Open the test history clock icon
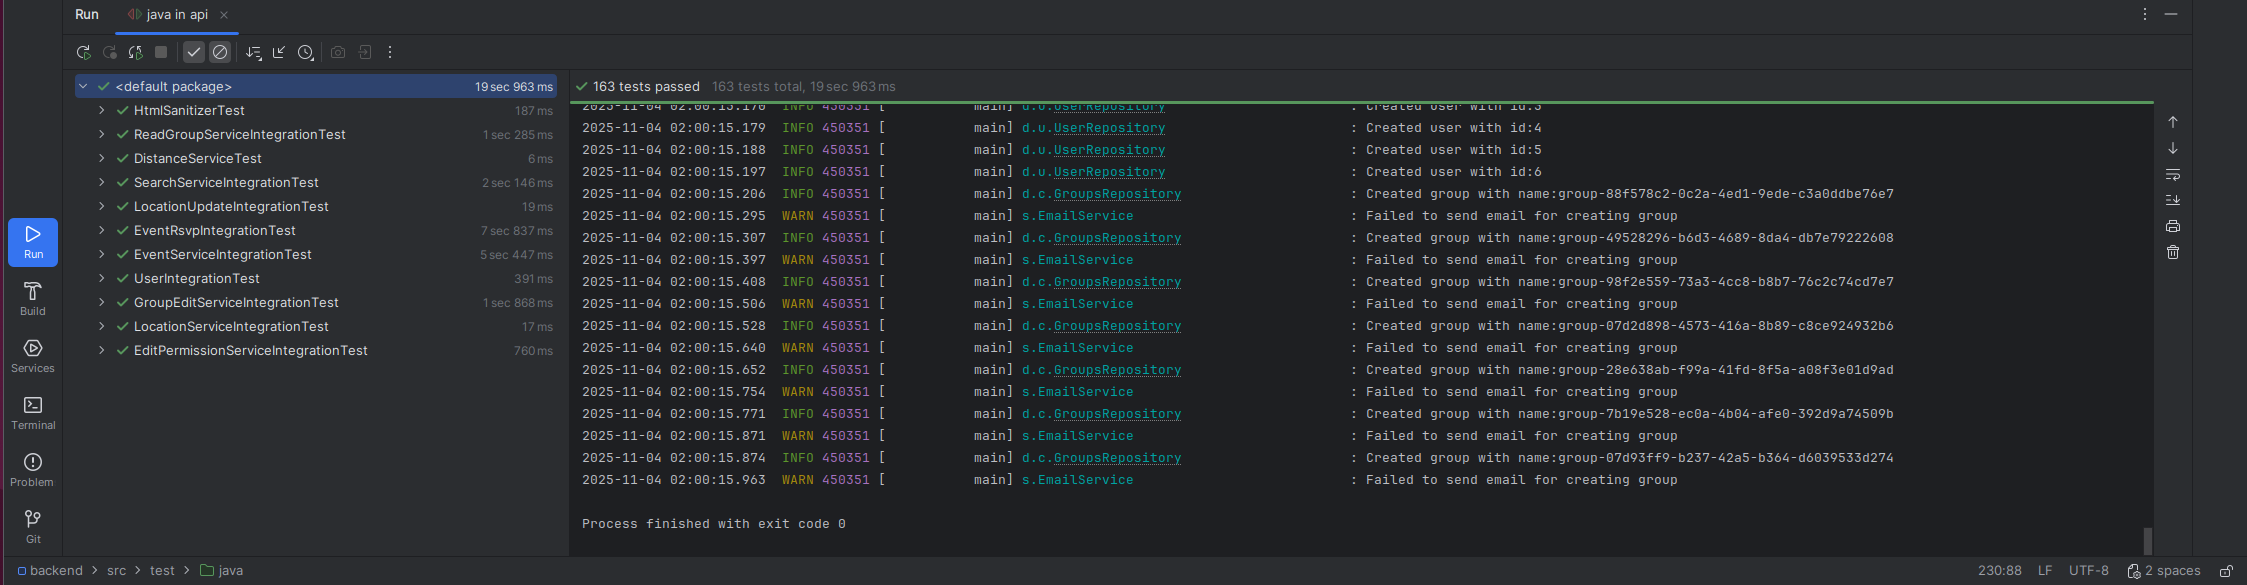The height and width of the screenshot is (585, 2247). (x=306, y=52)
